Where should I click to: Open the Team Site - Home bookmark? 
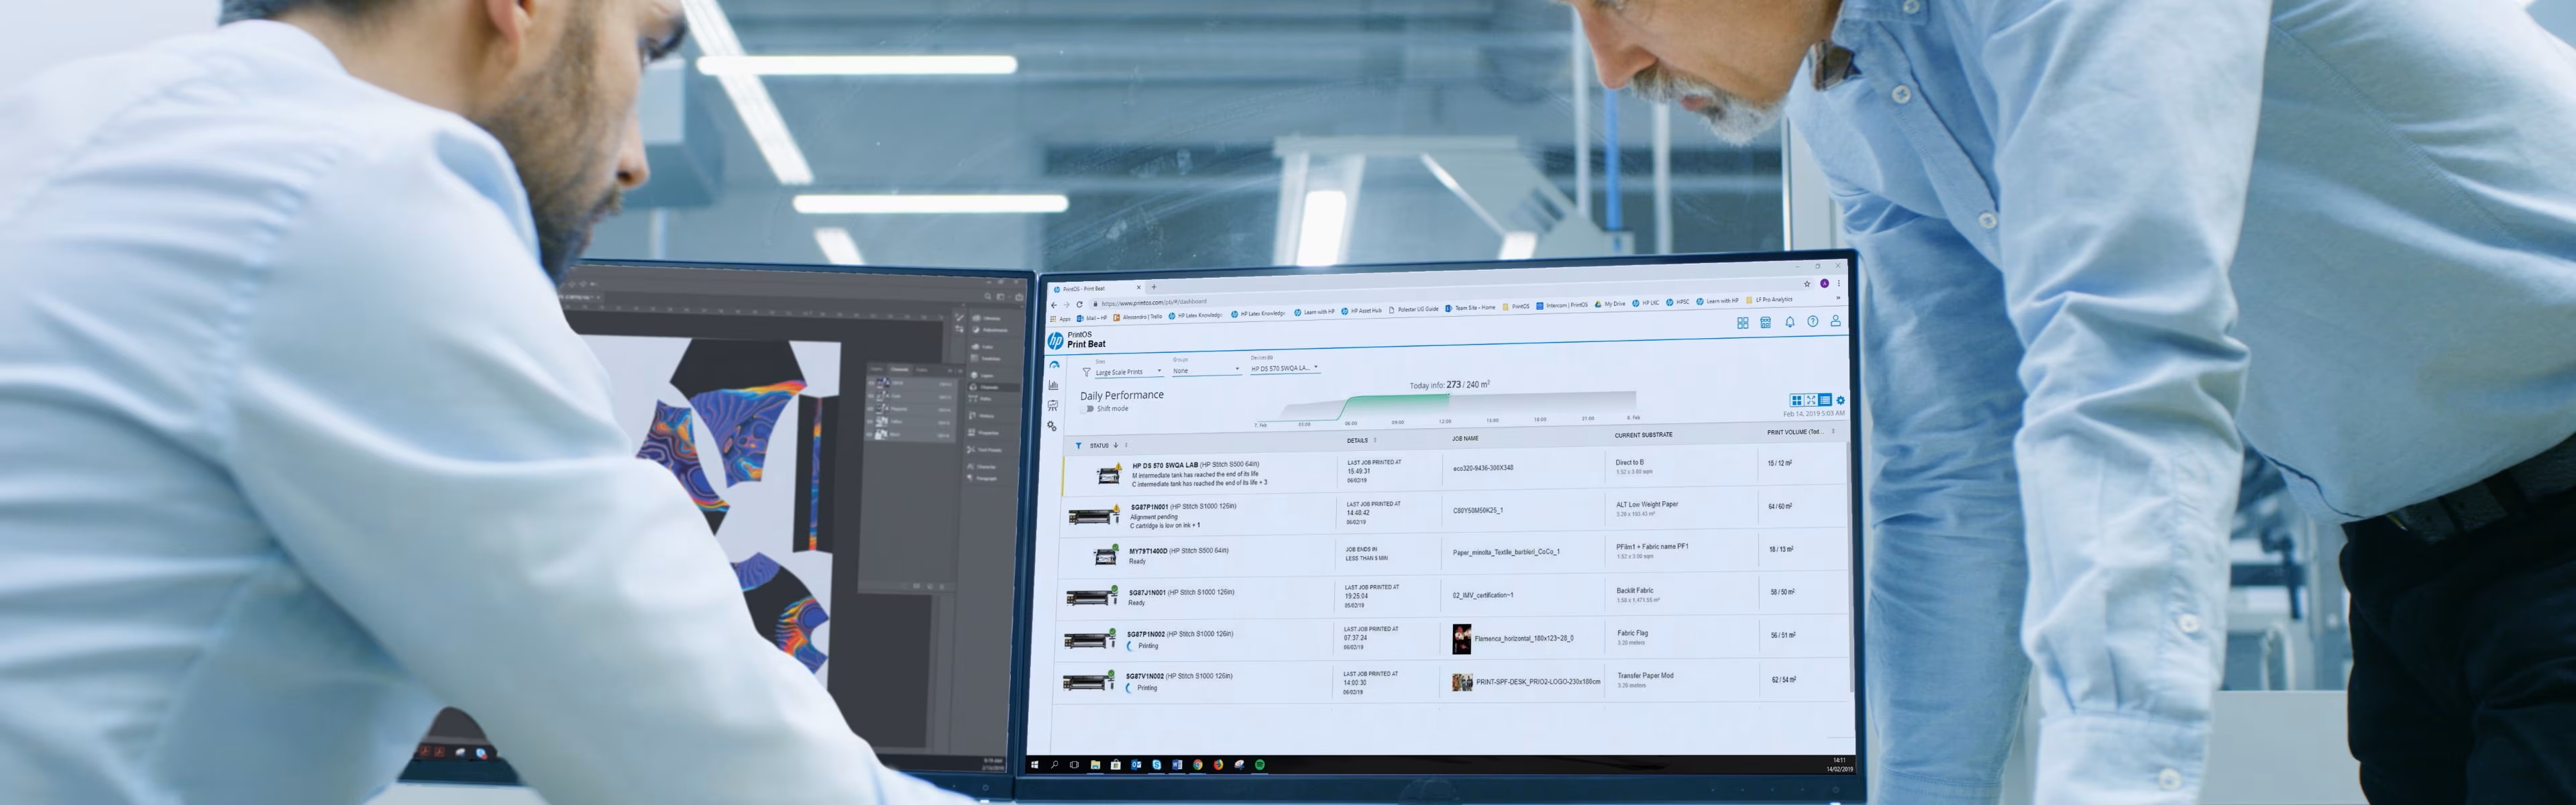[x=1470, y=308]
